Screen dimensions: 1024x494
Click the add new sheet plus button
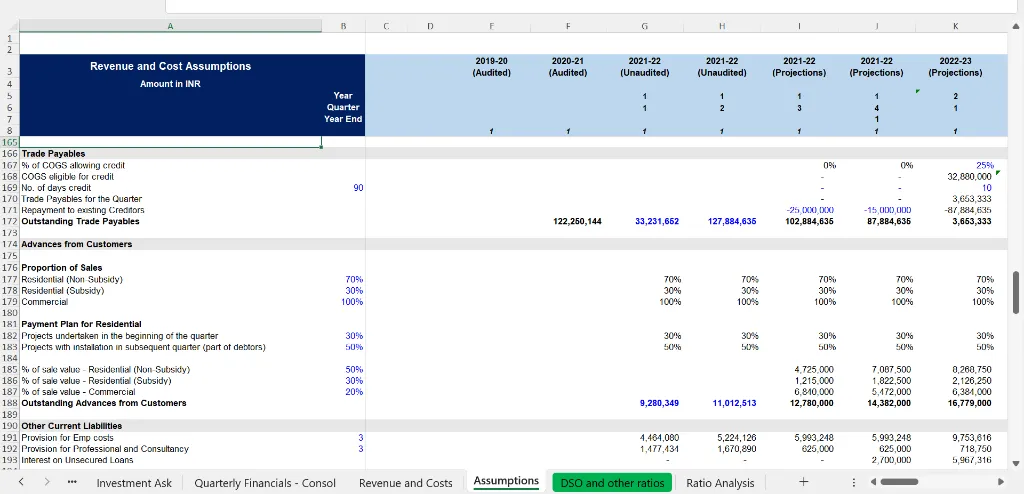803,482
